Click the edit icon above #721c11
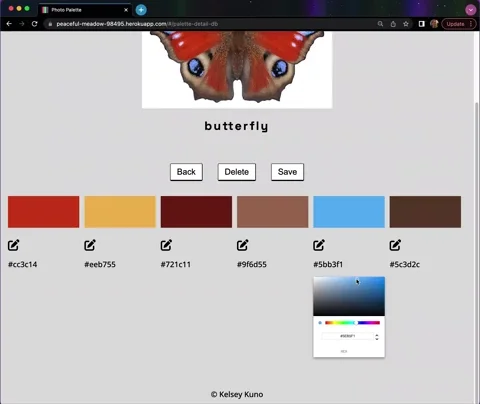The height and width of the screenshot is (404, 480). (x=166, y=245)
